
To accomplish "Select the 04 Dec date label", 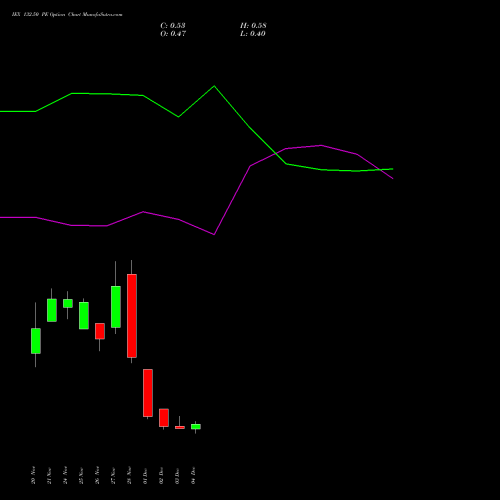I will click(x=193, y=475).
